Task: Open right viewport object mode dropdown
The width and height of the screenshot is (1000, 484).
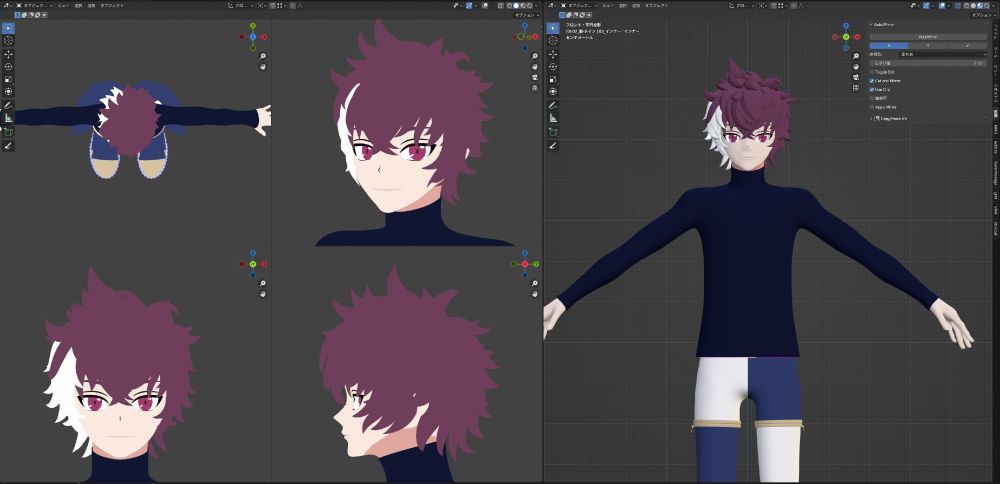Action: [x=578, y=5]
